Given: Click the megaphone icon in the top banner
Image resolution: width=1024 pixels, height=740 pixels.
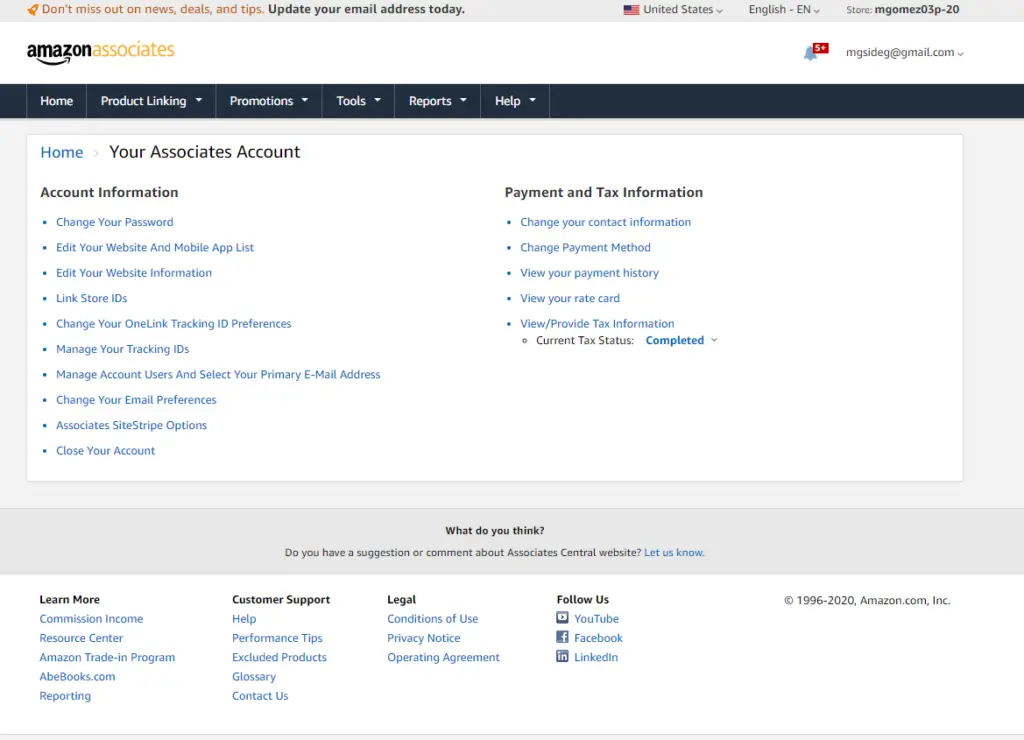Looking at the screenshot, I should click(33, 10).
